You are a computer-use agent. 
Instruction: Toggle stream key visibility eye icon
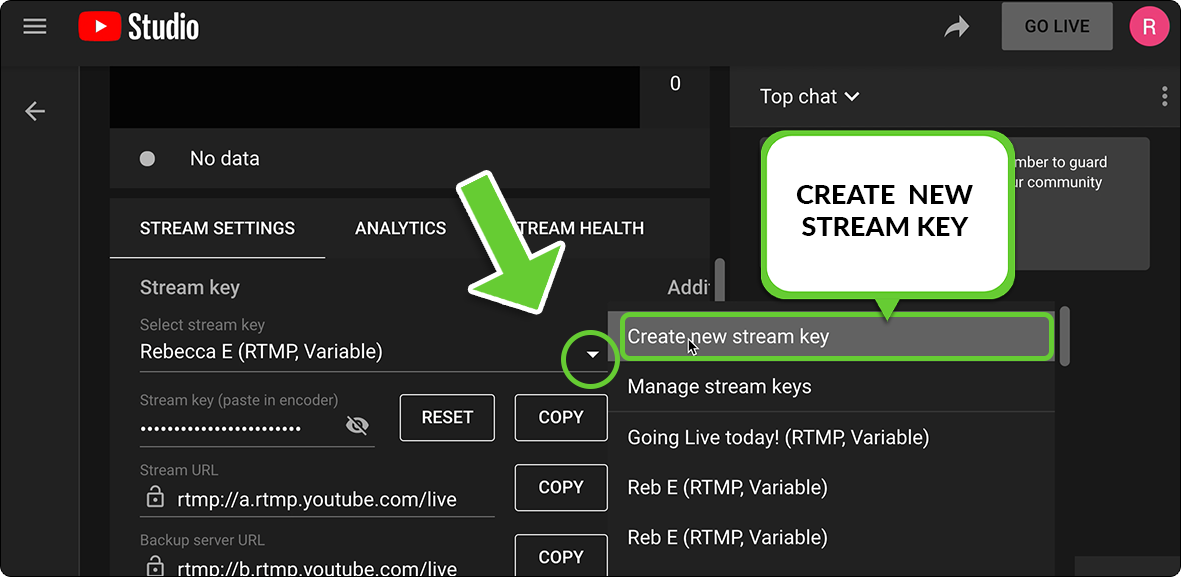point(357,426)
